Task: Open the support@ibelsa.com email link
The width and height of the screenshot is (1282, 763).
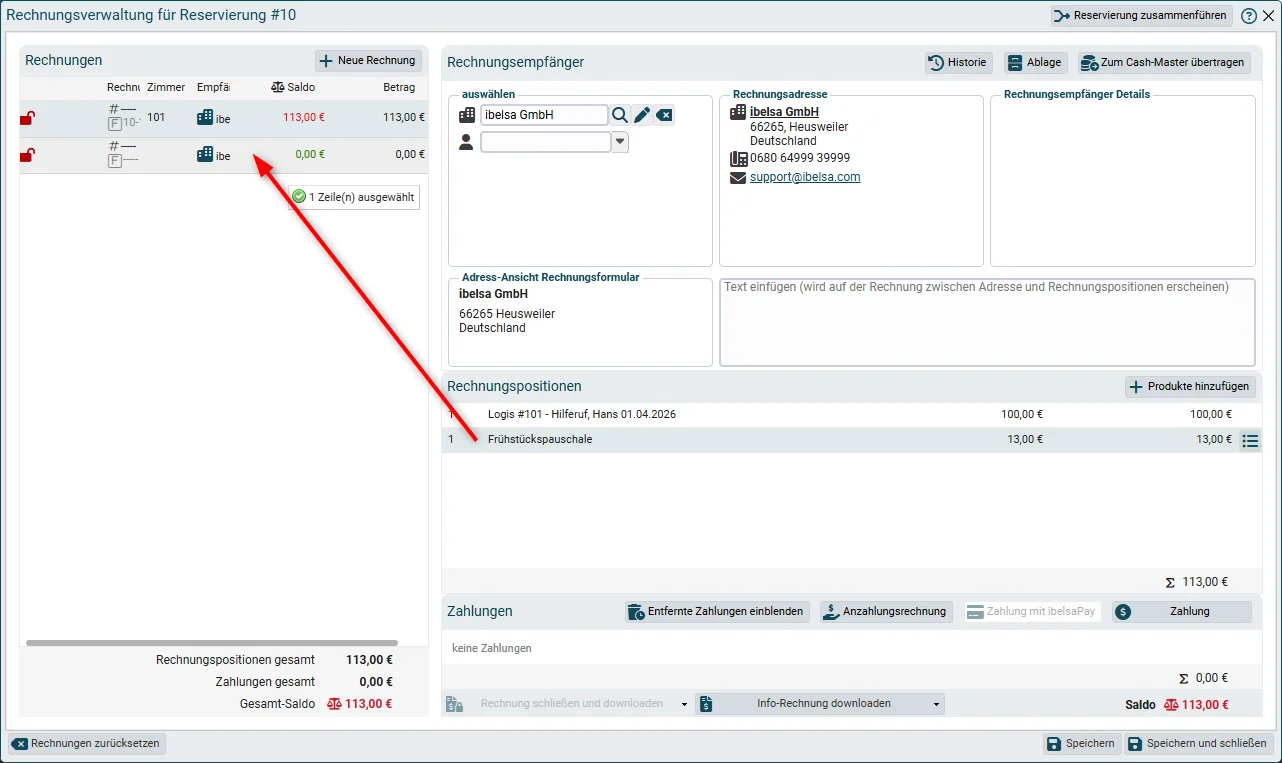Action: (805, 177)
